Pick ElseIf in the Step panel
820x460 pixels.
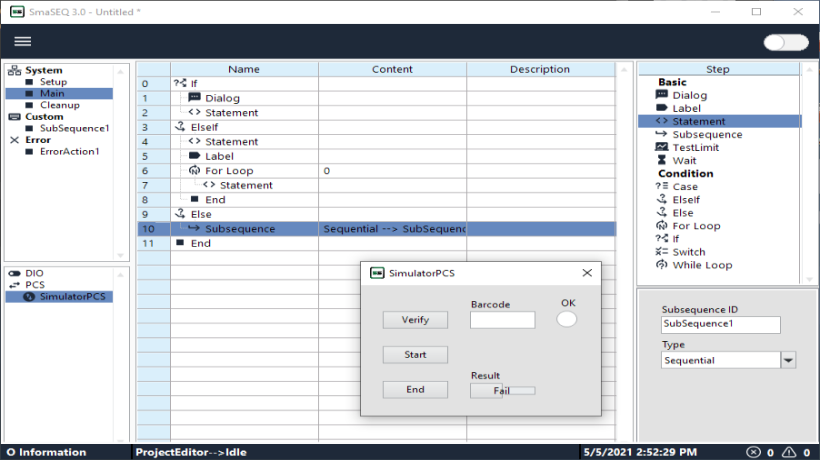pos(686,200)
